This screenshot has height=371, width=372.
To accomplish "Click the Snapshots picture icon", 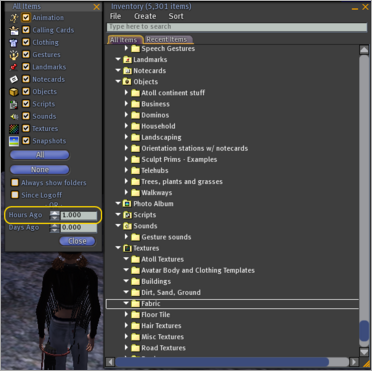I will tap(14, 141).
